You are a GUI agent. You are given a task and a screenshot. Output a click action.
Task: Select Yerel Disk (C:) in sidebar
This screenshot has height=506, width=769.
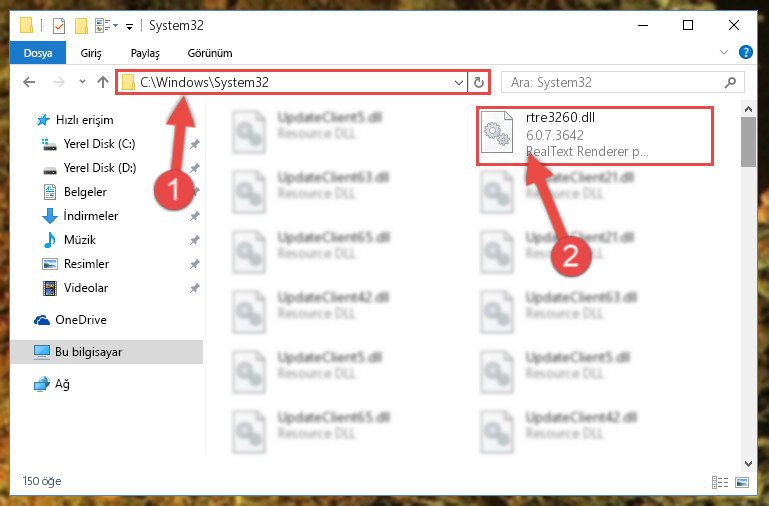99,144
